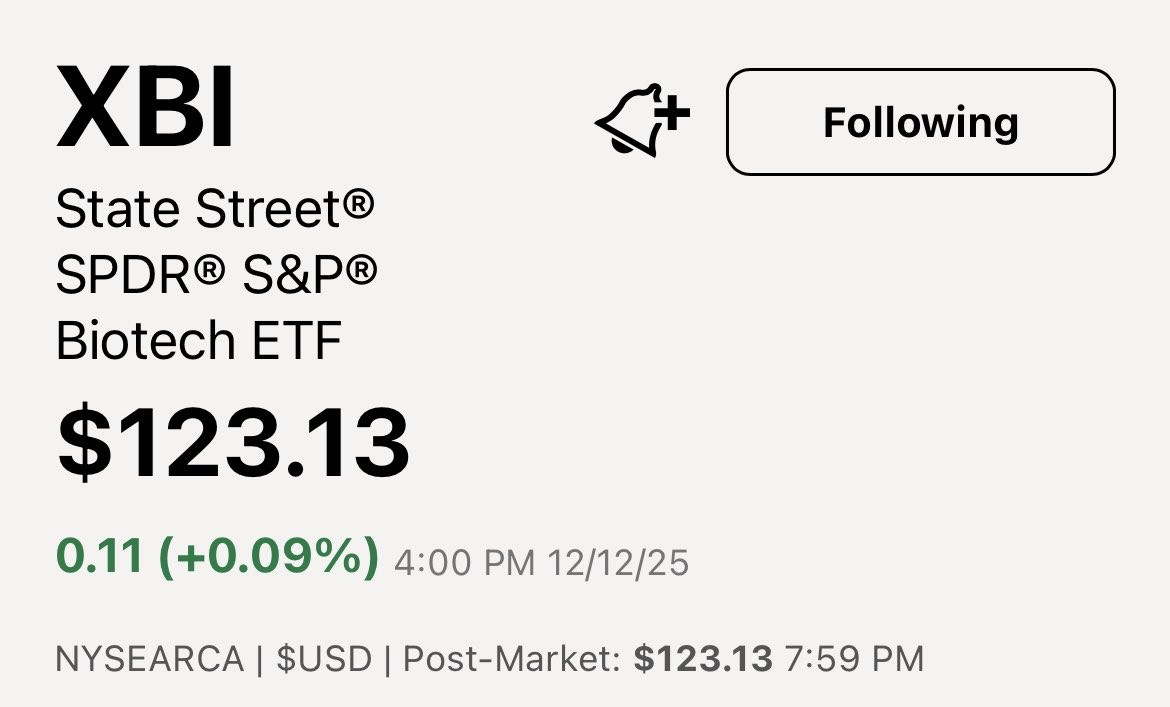Select the dollar sign of the main price
This screenshot has width=1170, height=707.
84,442
